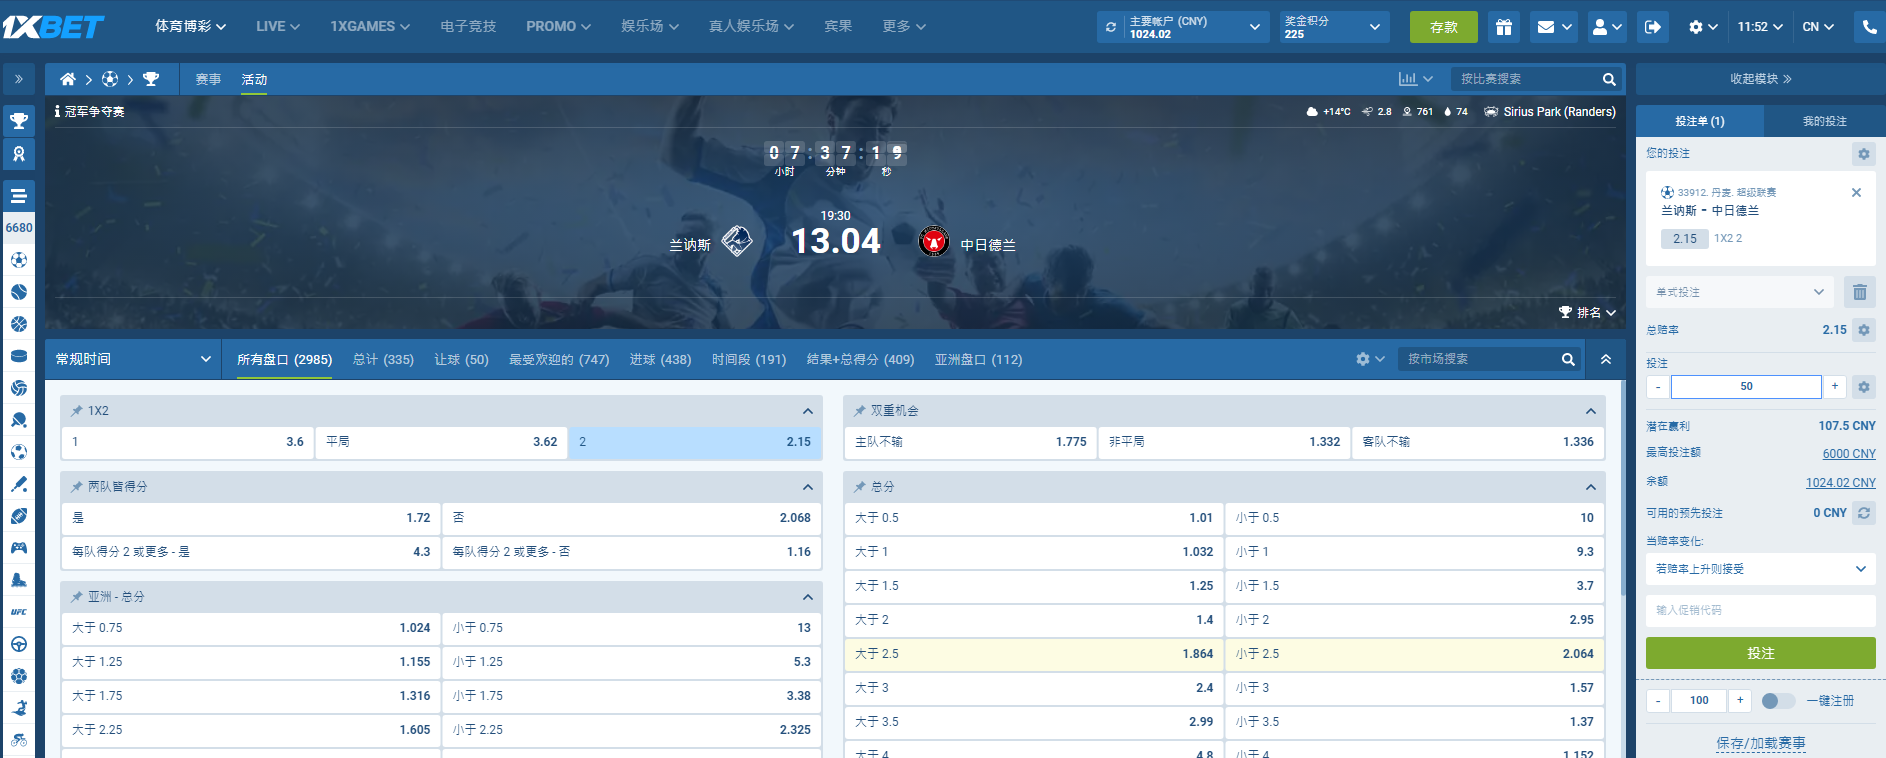The height and width of the screenshot is (758, 1886).
Task: Click the phone callback icon
Action: [1869, 27]
